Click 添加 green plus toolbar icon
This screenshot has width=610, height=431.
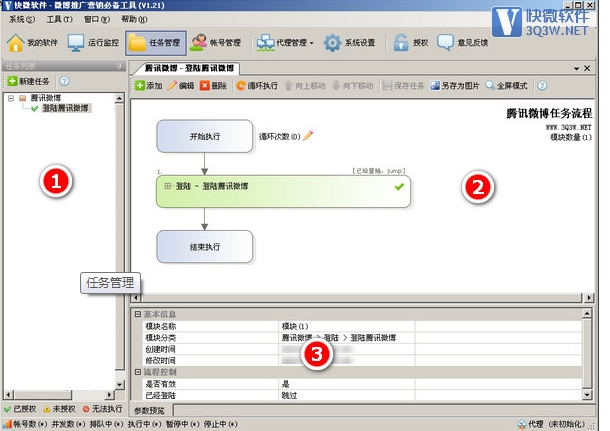pyautogui.click(x=140, y=86)
